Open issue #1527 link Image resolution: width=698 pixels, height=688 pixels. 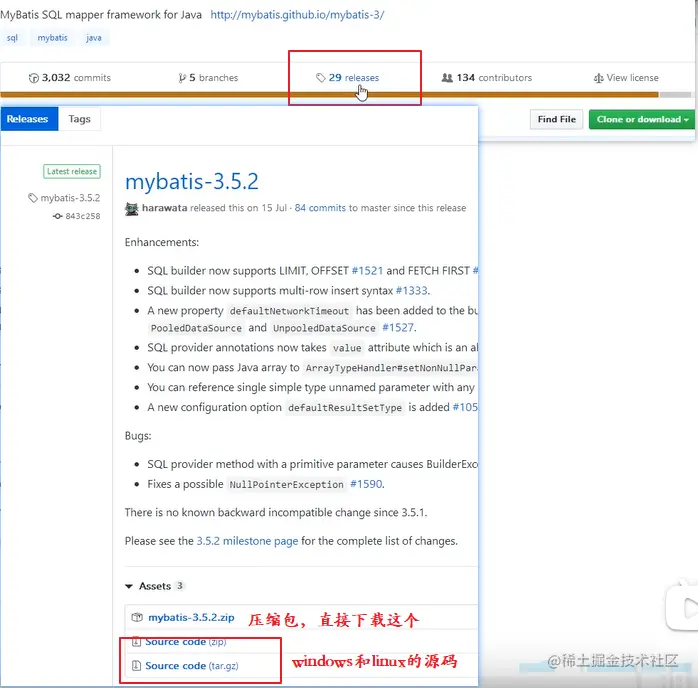pyautogui.click(x=398, y=328)
